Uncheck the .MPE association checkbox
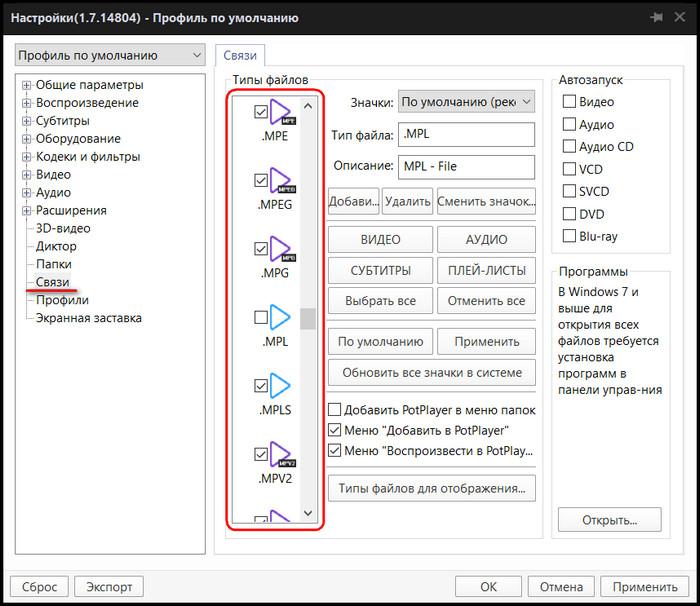 (261, 112)
